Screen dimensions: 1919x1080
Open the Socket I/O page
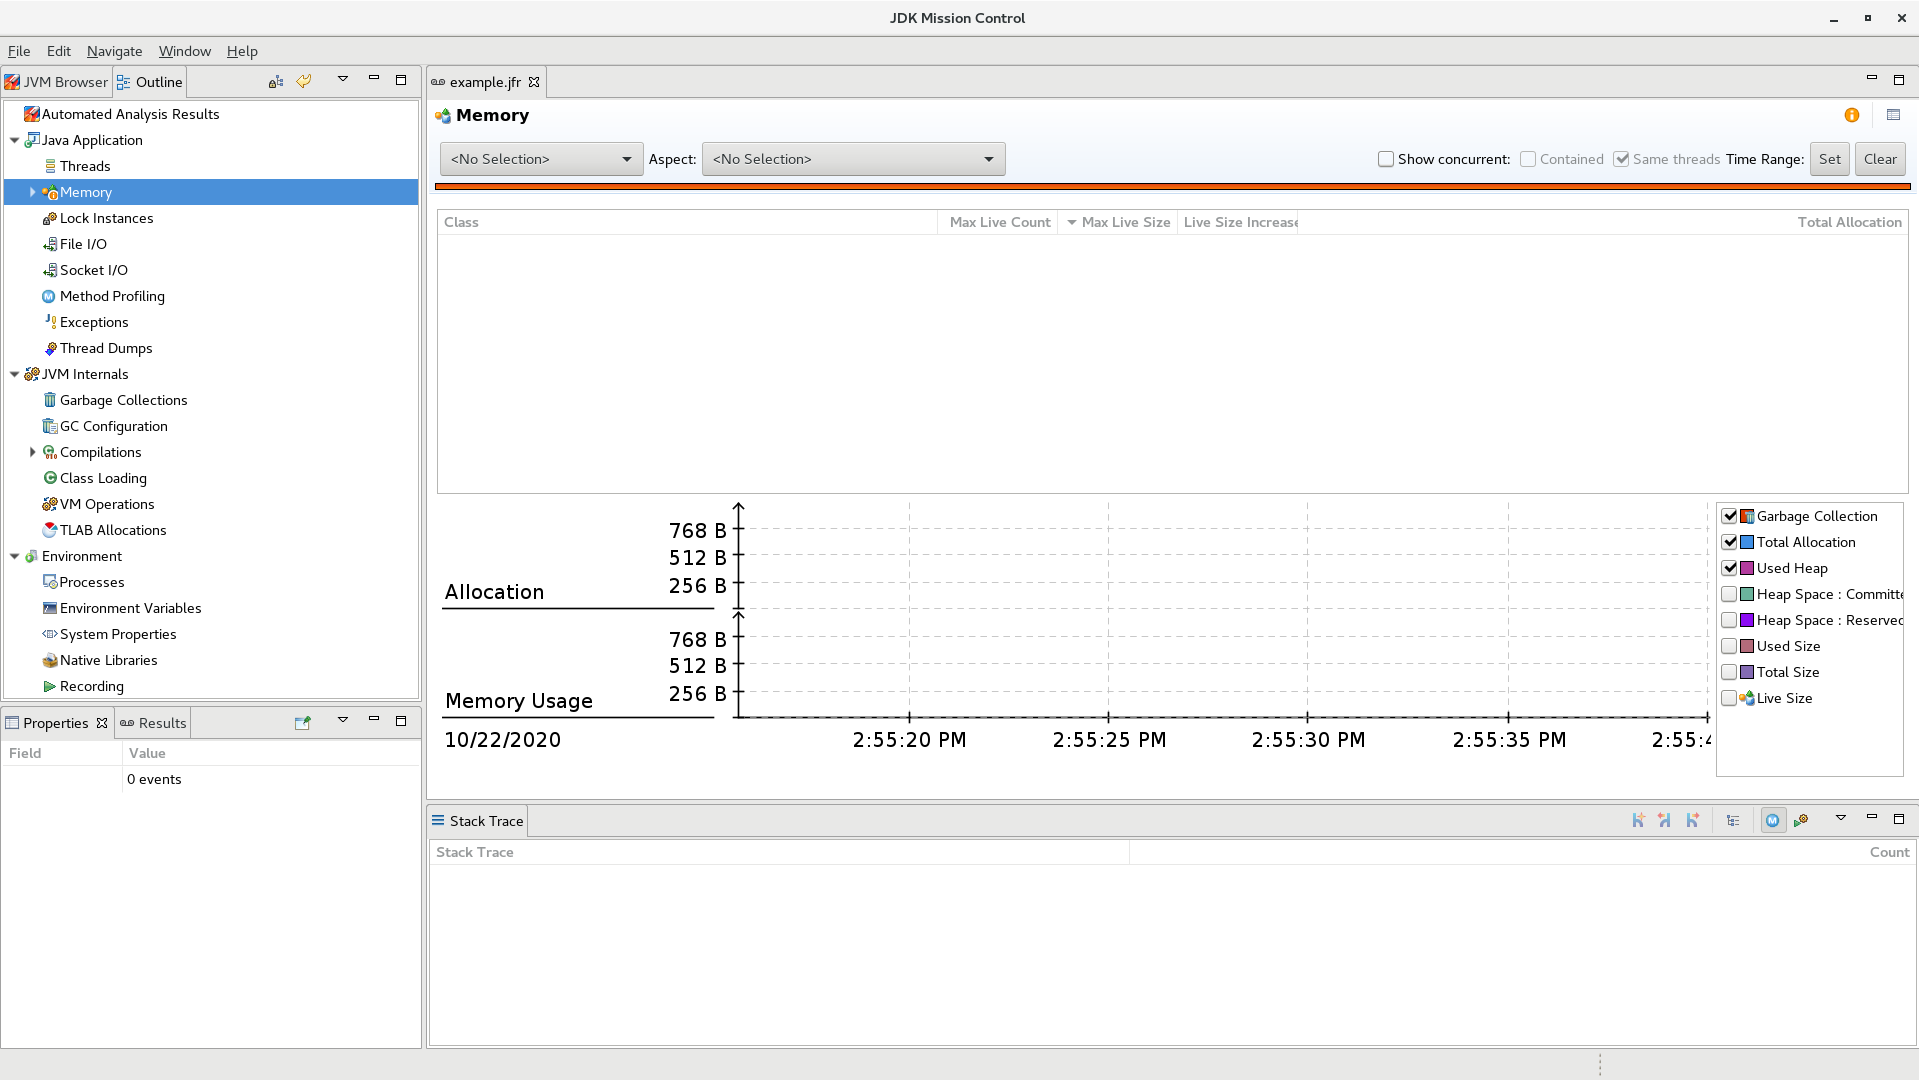[x=94, y=270]
